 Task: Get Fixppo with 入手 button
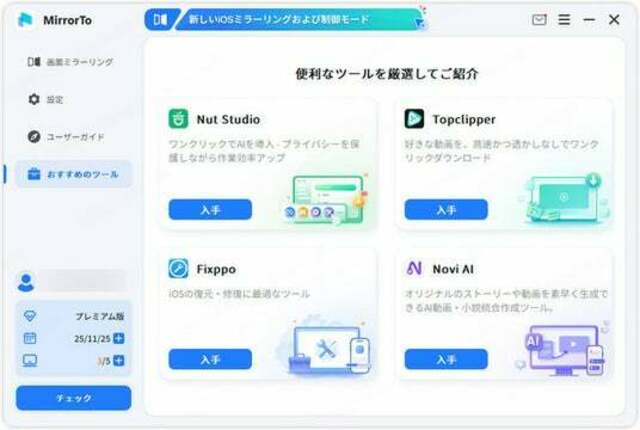click(x=210, y=359)
